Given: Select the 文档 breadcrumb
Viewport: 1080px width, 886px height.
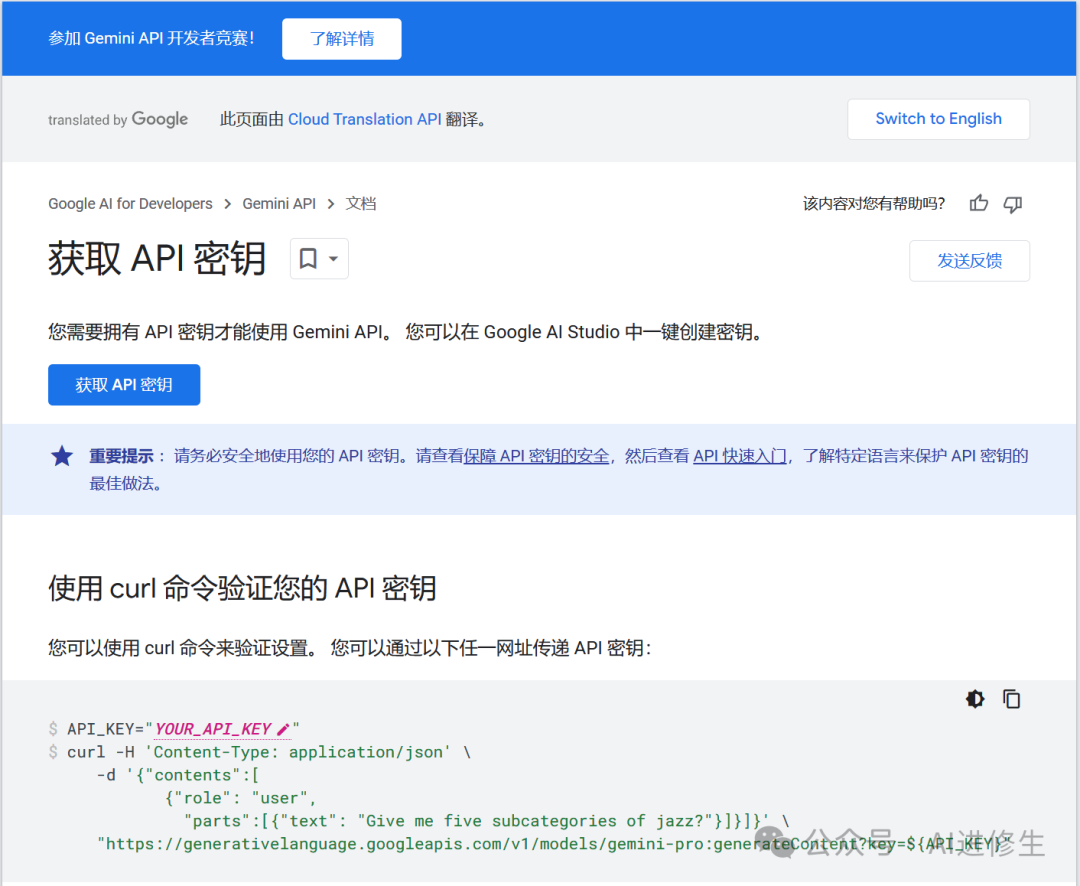Looking at the screenshot, I should [361, 204].
